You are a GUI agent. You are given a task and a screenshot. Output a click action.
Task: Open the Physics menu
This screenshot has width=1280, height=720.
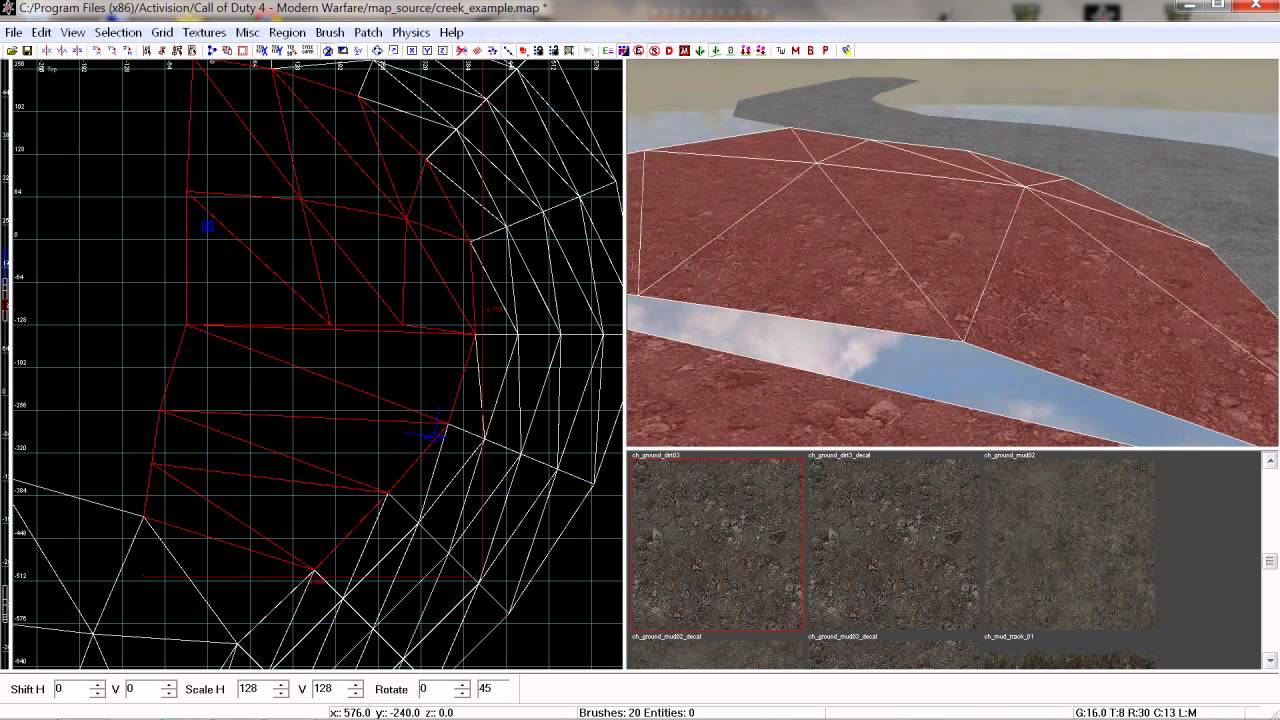coord(411,32)
